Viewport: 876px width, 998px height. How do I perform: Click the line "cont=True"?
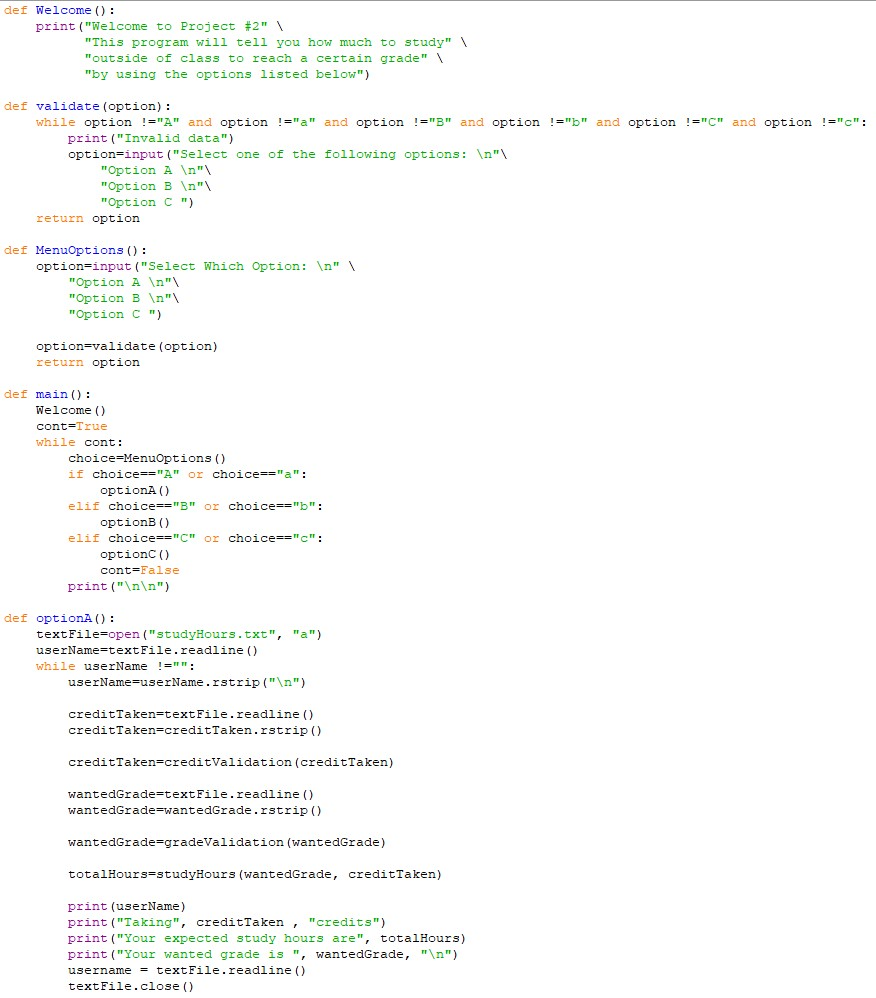click(x=71, y=426)
